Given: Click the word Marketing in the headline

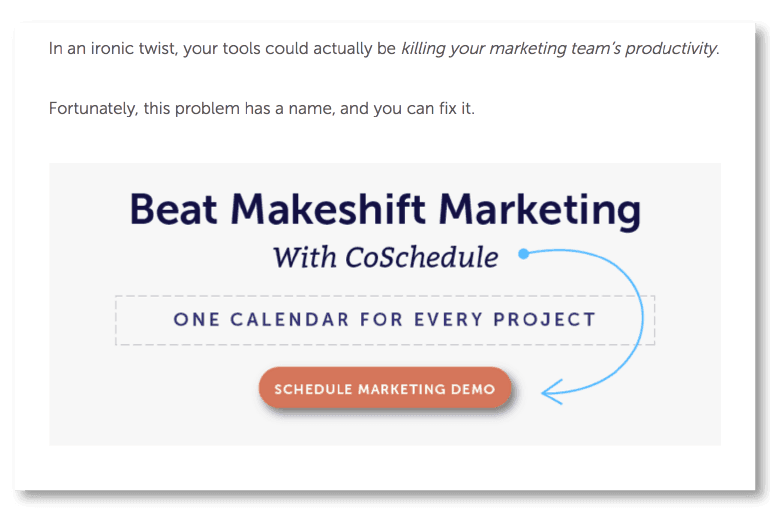Looking at the screenshot, I should pyautogui.click(x=540, y=211).
